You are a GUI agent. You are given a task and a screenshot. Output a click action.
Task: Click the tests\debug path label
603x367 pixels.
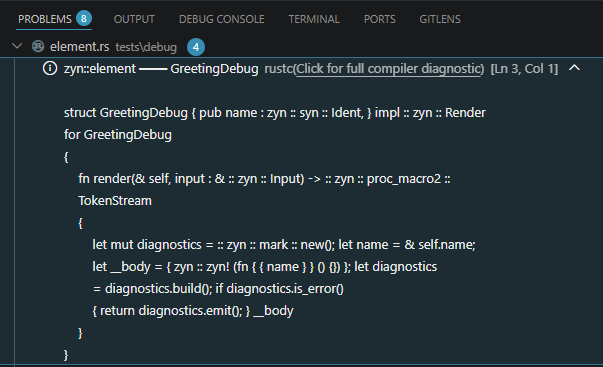tap(146, 47)
